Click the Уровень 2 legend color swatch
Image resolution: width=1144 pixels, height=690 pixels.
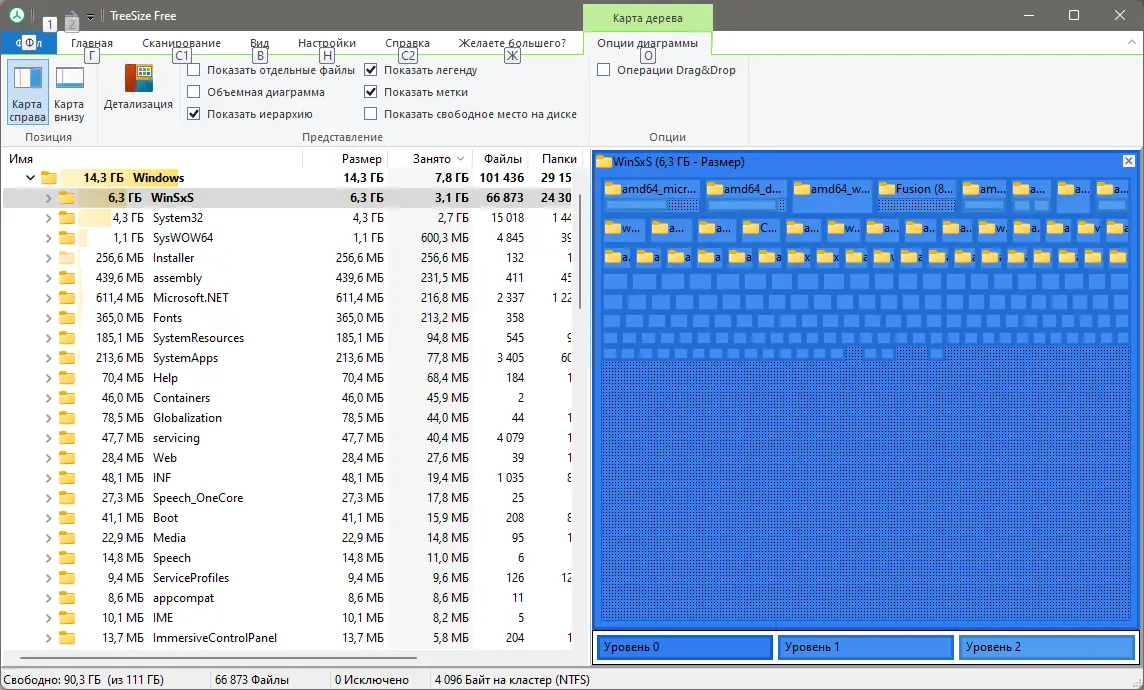point(1046,647)
